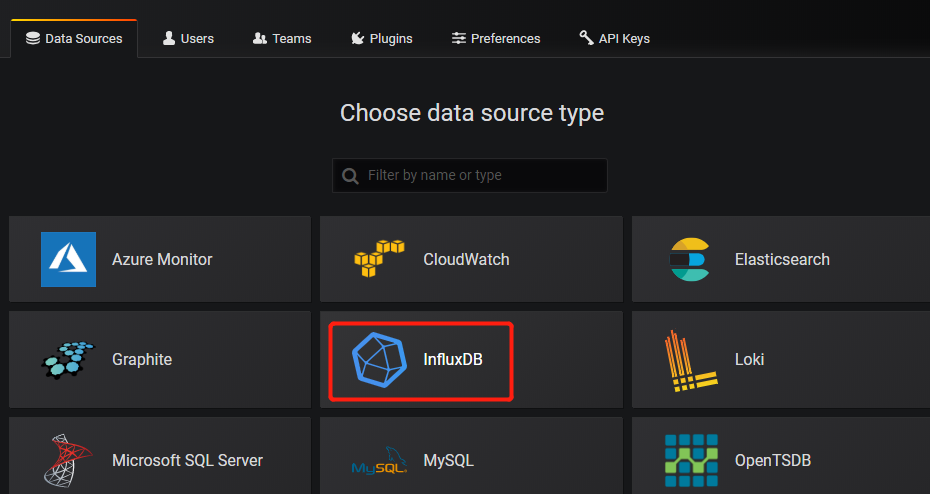Click the key icon beside API Keys
This screenshot has width=930, height=494.
tap(587, 38)
